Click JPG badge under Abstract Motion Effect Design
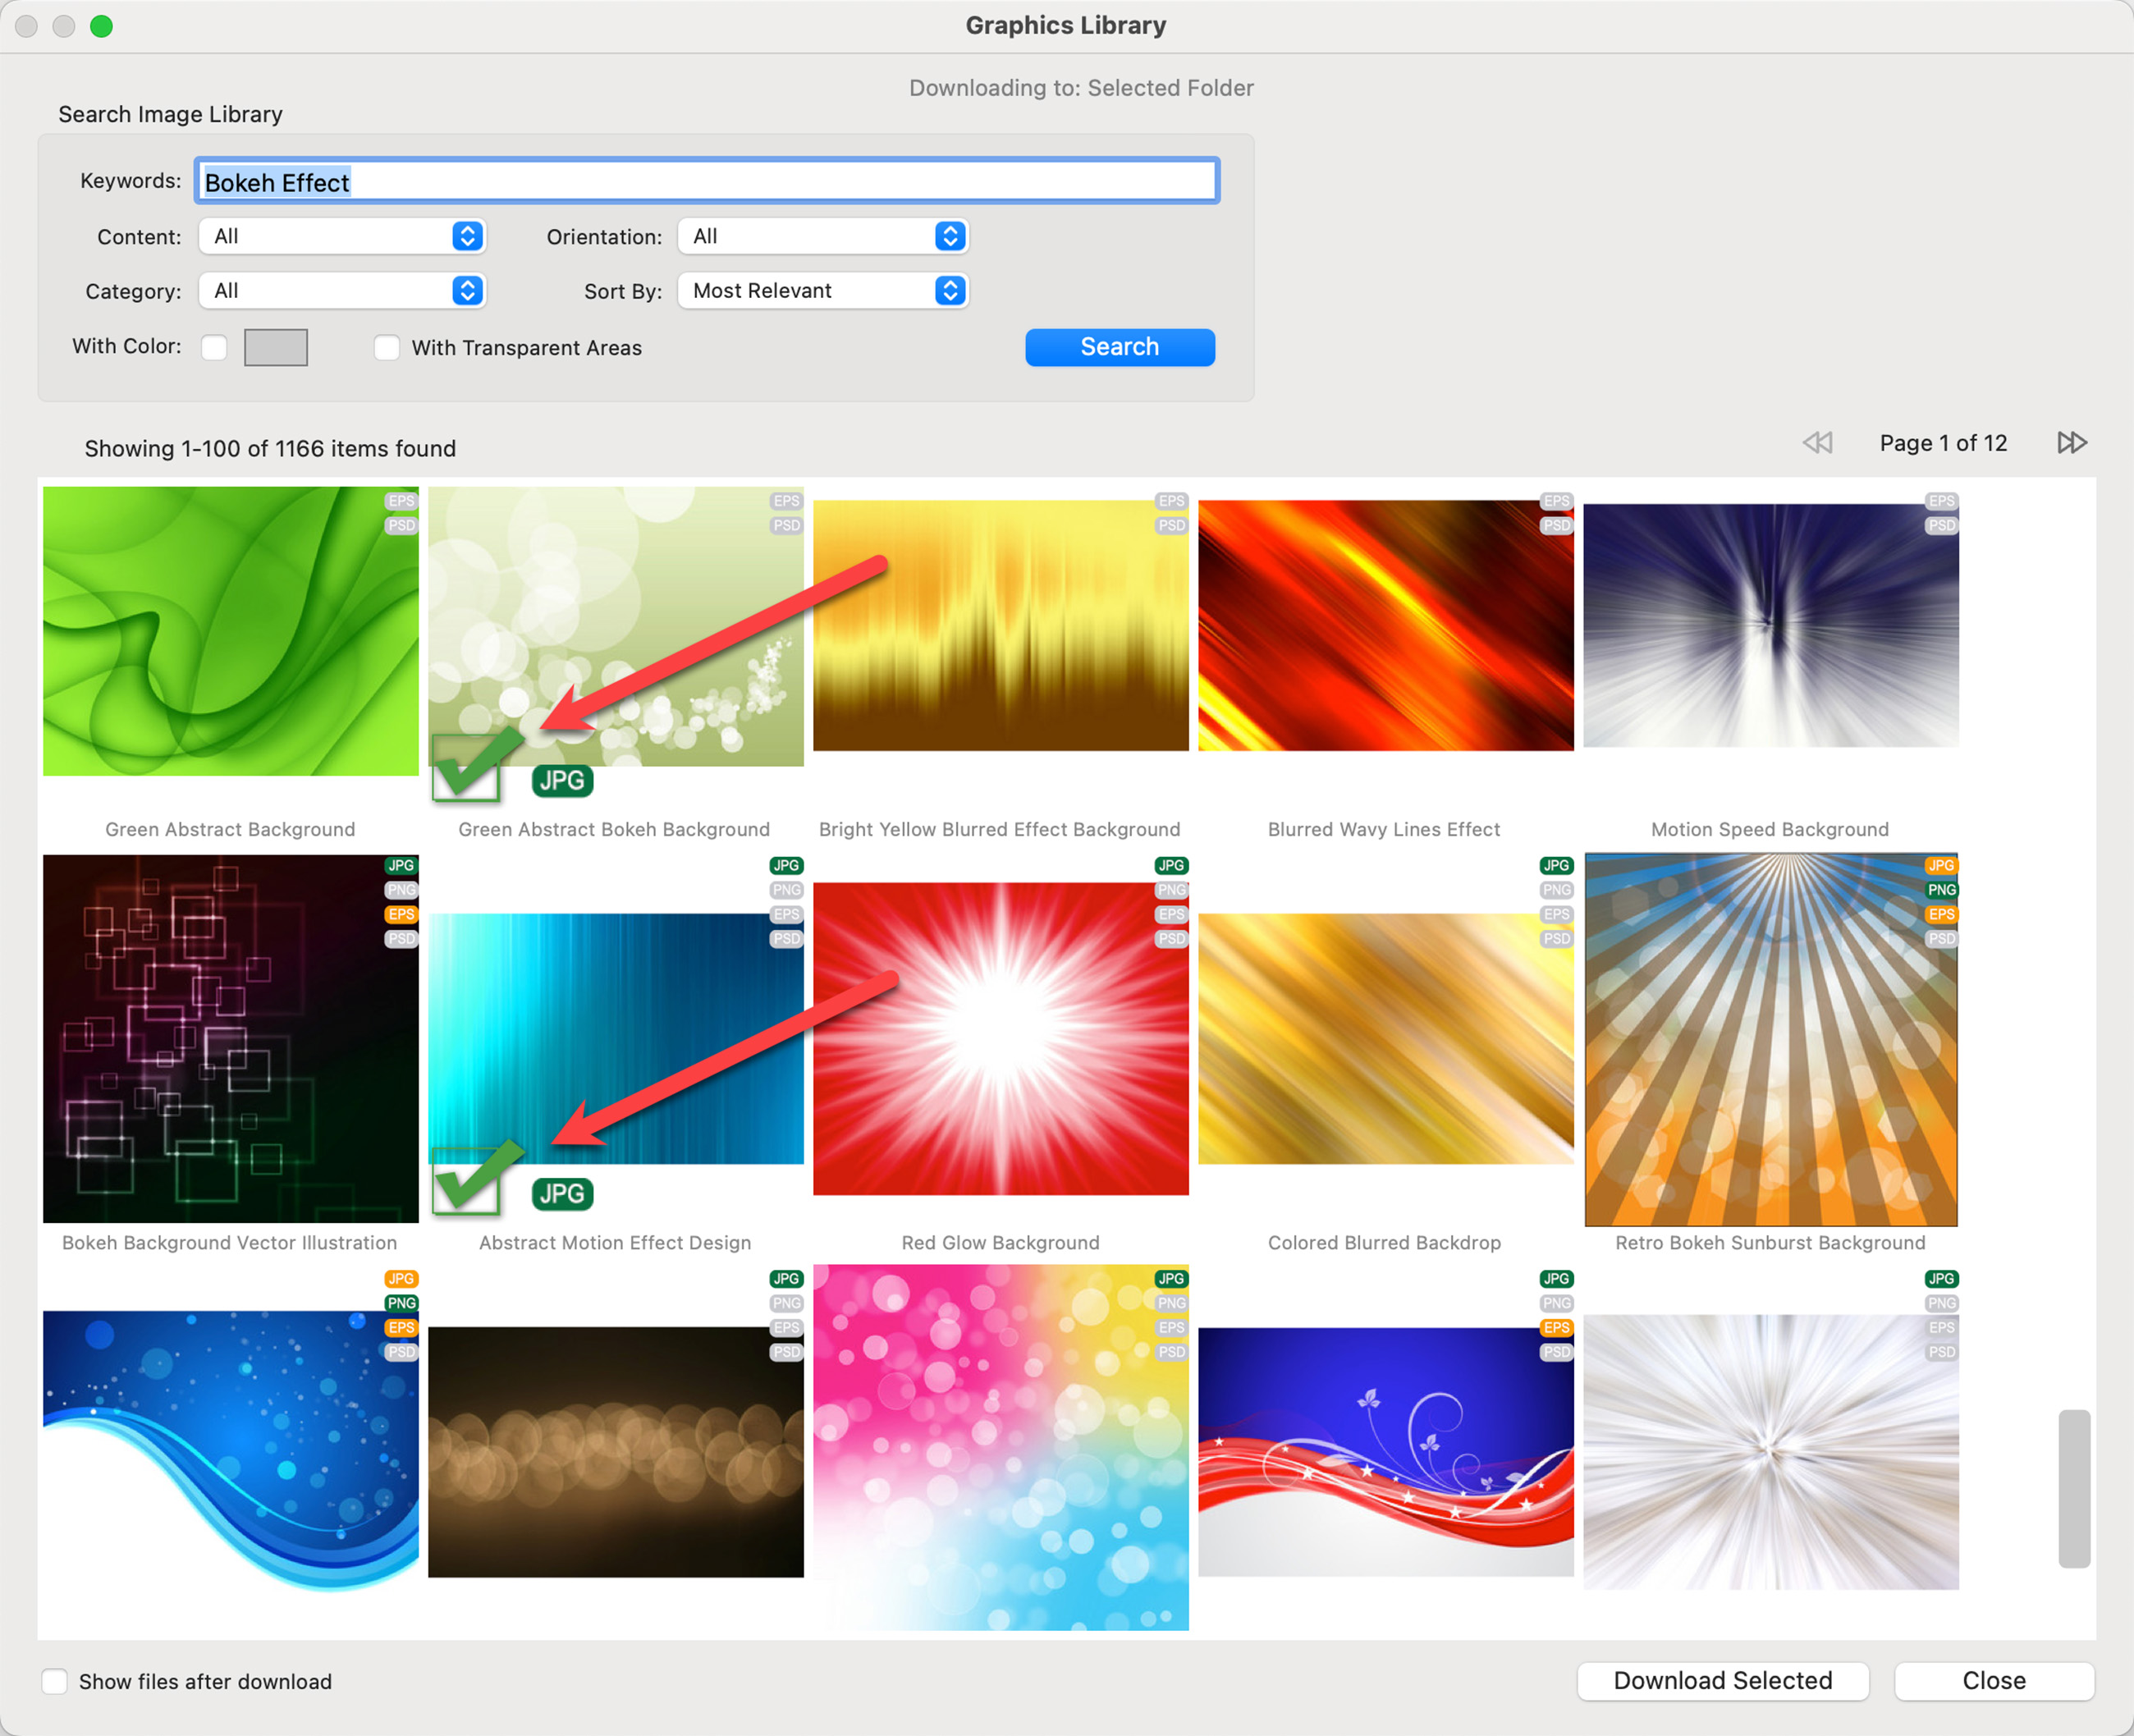2134x1736 pixels. (562, 1193)
